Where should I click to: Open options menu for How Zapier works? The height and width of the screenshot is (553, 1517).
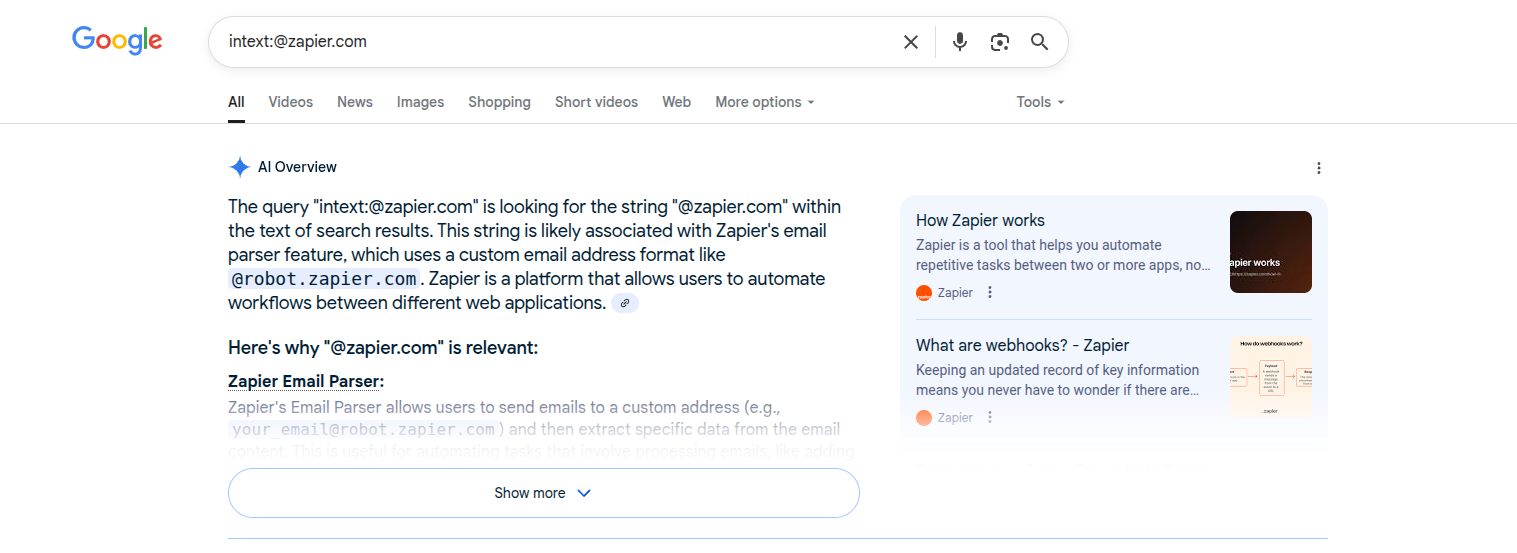click(990, 293)
